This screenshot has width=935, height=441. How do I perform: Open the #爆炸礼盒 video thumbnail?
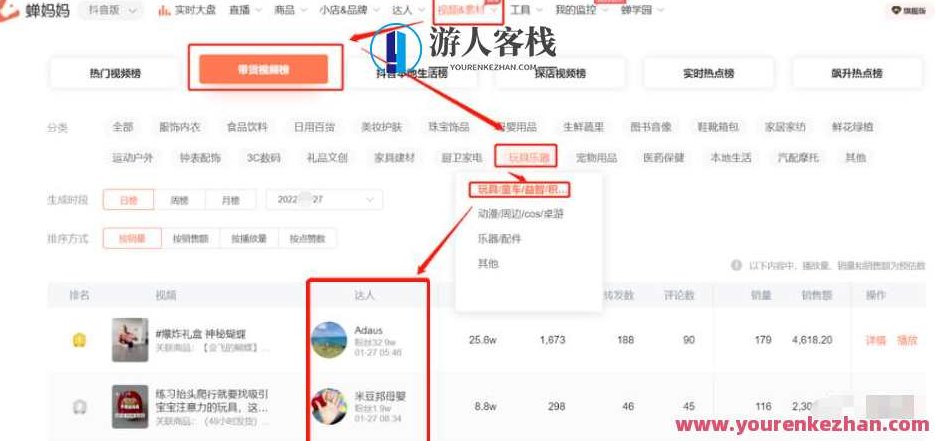point(130,340)
